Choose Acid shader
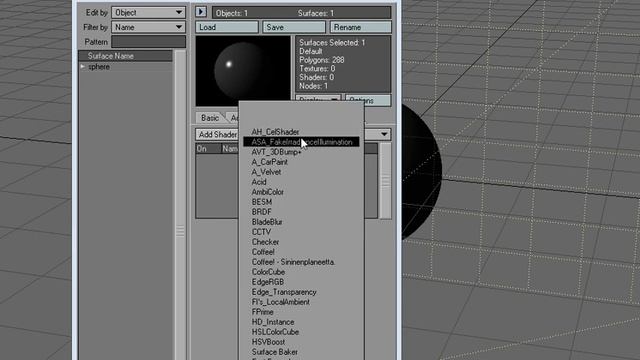 pyautogui.click(x=259, y=182)
